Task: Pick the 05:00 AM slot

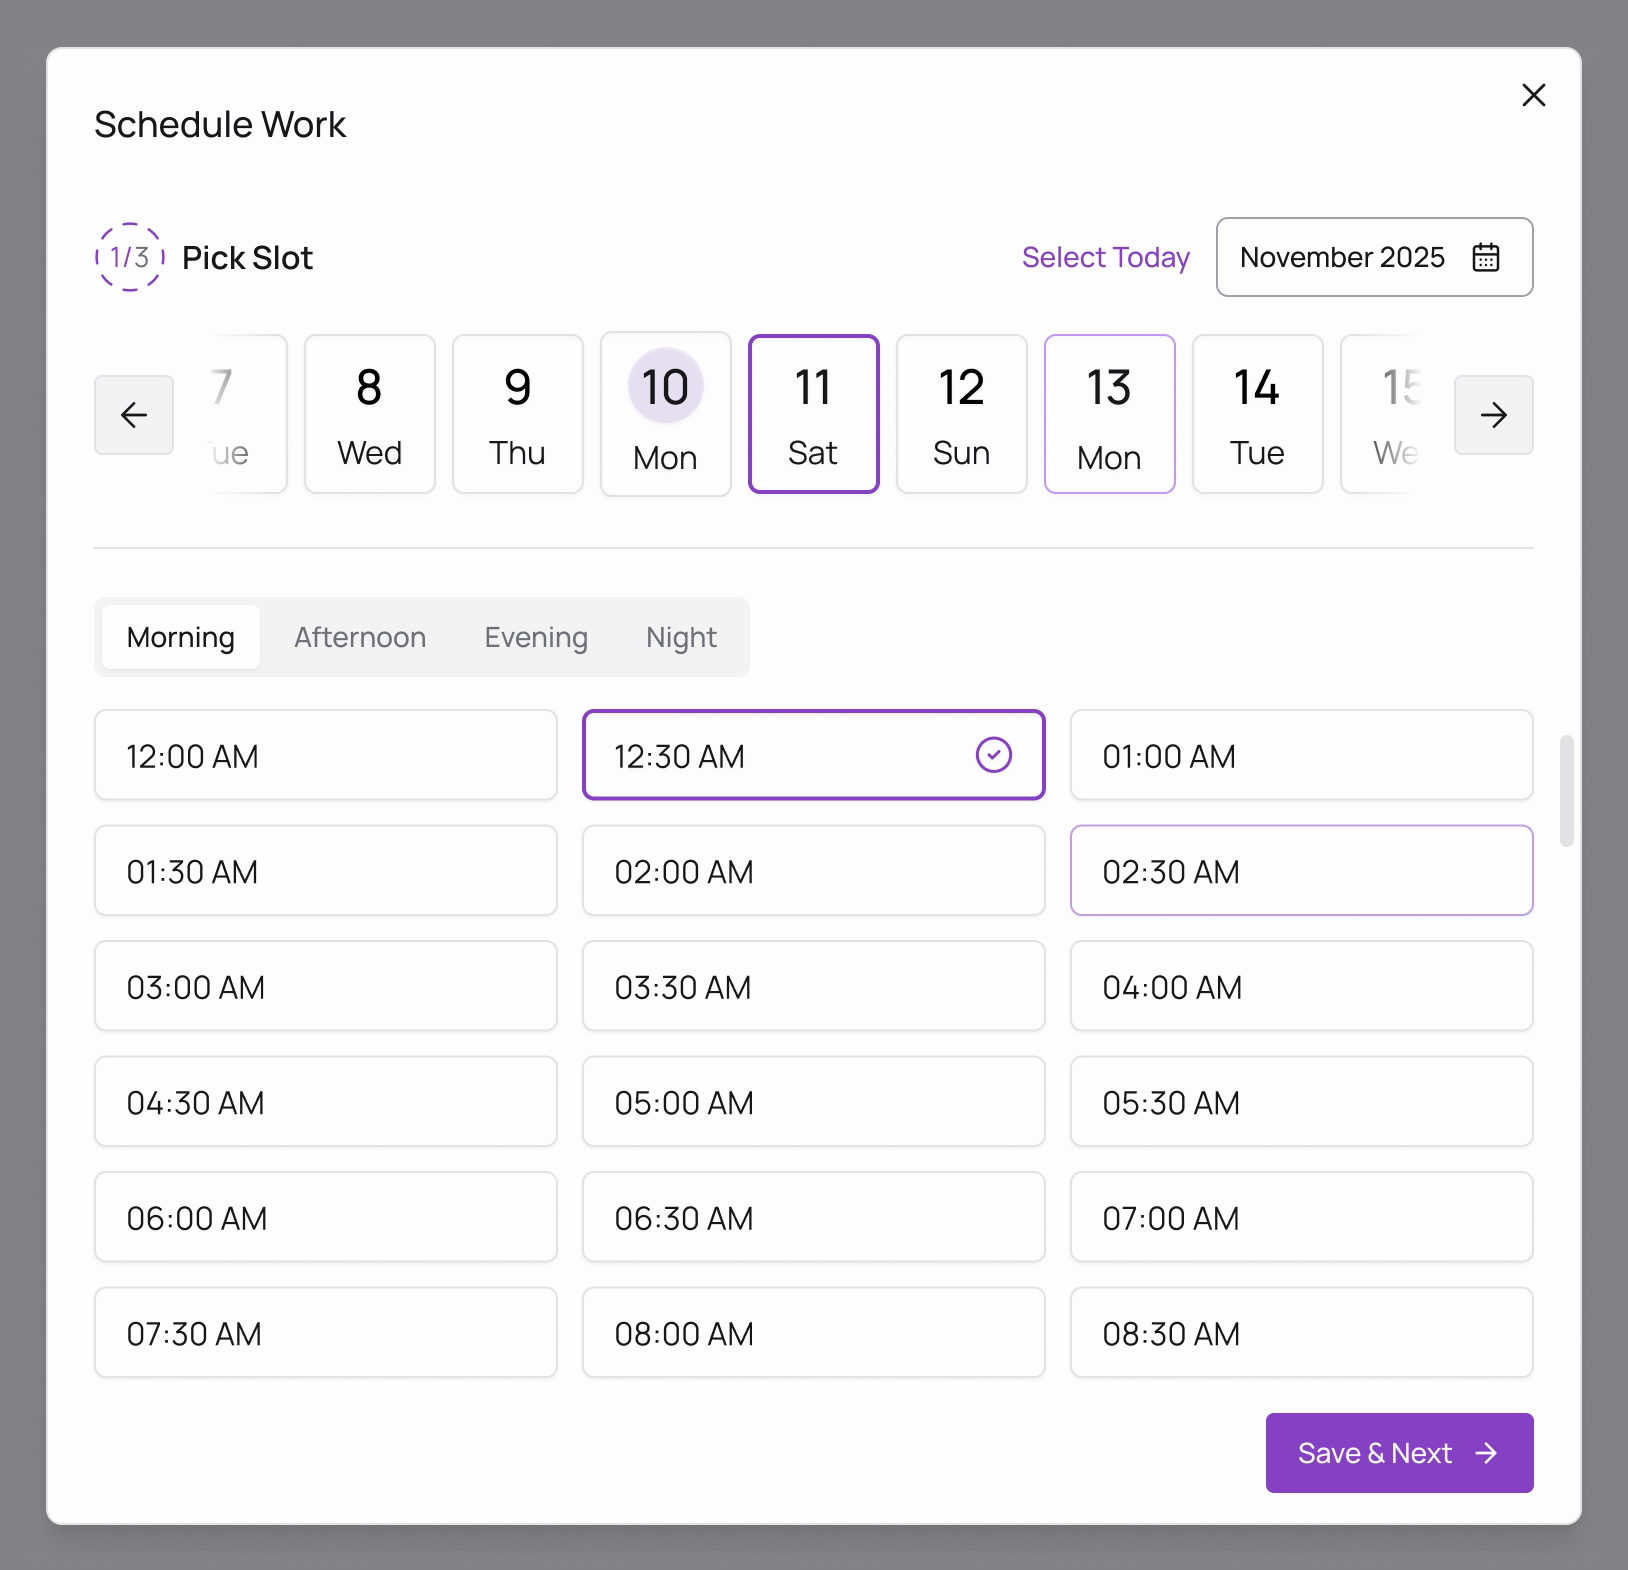Action: pos(814,1102)
